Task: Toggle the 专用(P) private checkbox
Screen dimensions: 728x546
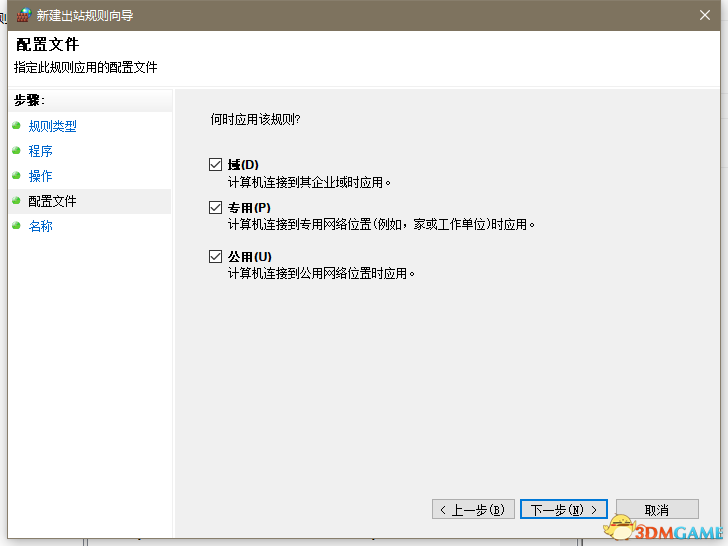Action: [x=215, y=207]
